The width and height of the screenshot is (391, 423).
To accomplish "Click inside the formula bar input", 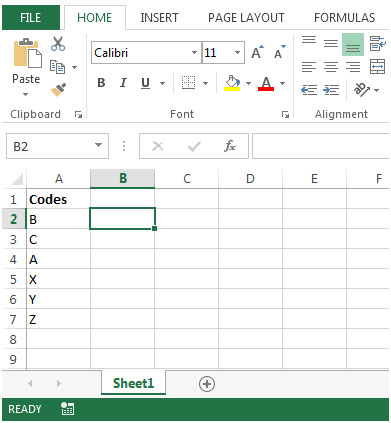I will [321, 146].
